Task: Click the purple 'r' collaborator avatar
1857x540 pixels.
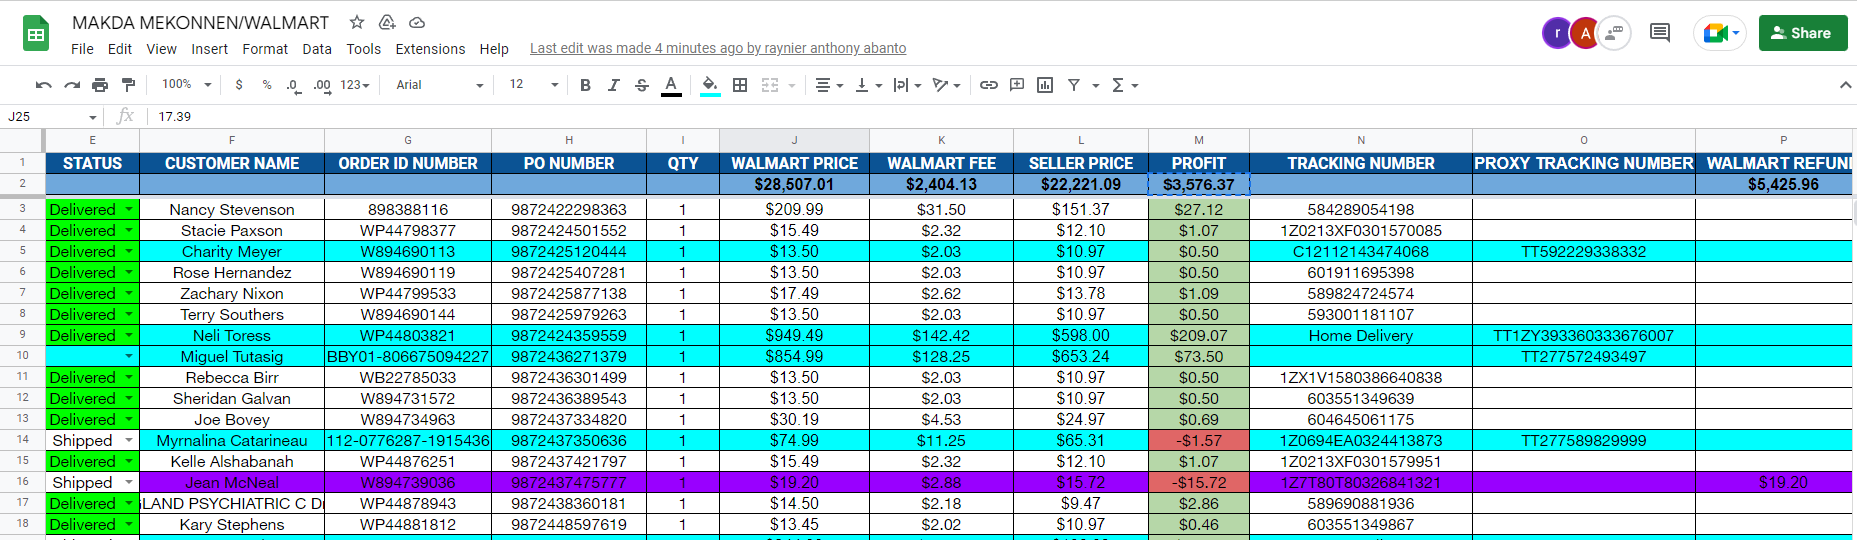Action: point(1557,33)
